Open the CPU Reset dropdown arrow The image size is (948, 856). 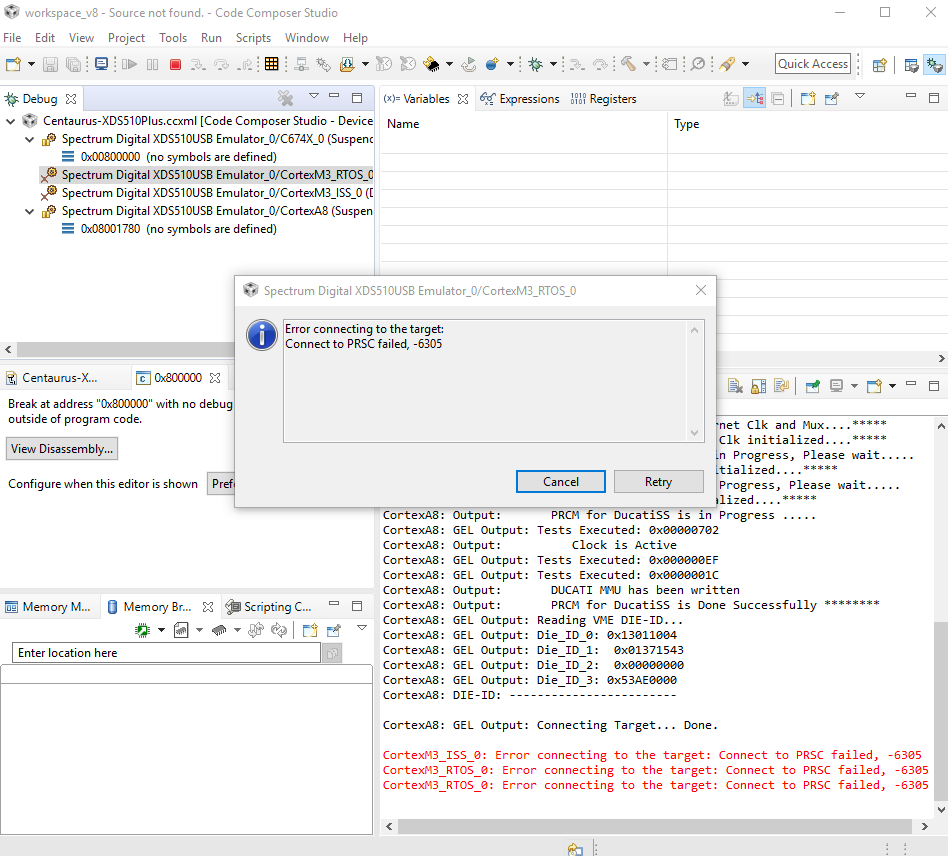pyautogui.click(x=449, y=64)
